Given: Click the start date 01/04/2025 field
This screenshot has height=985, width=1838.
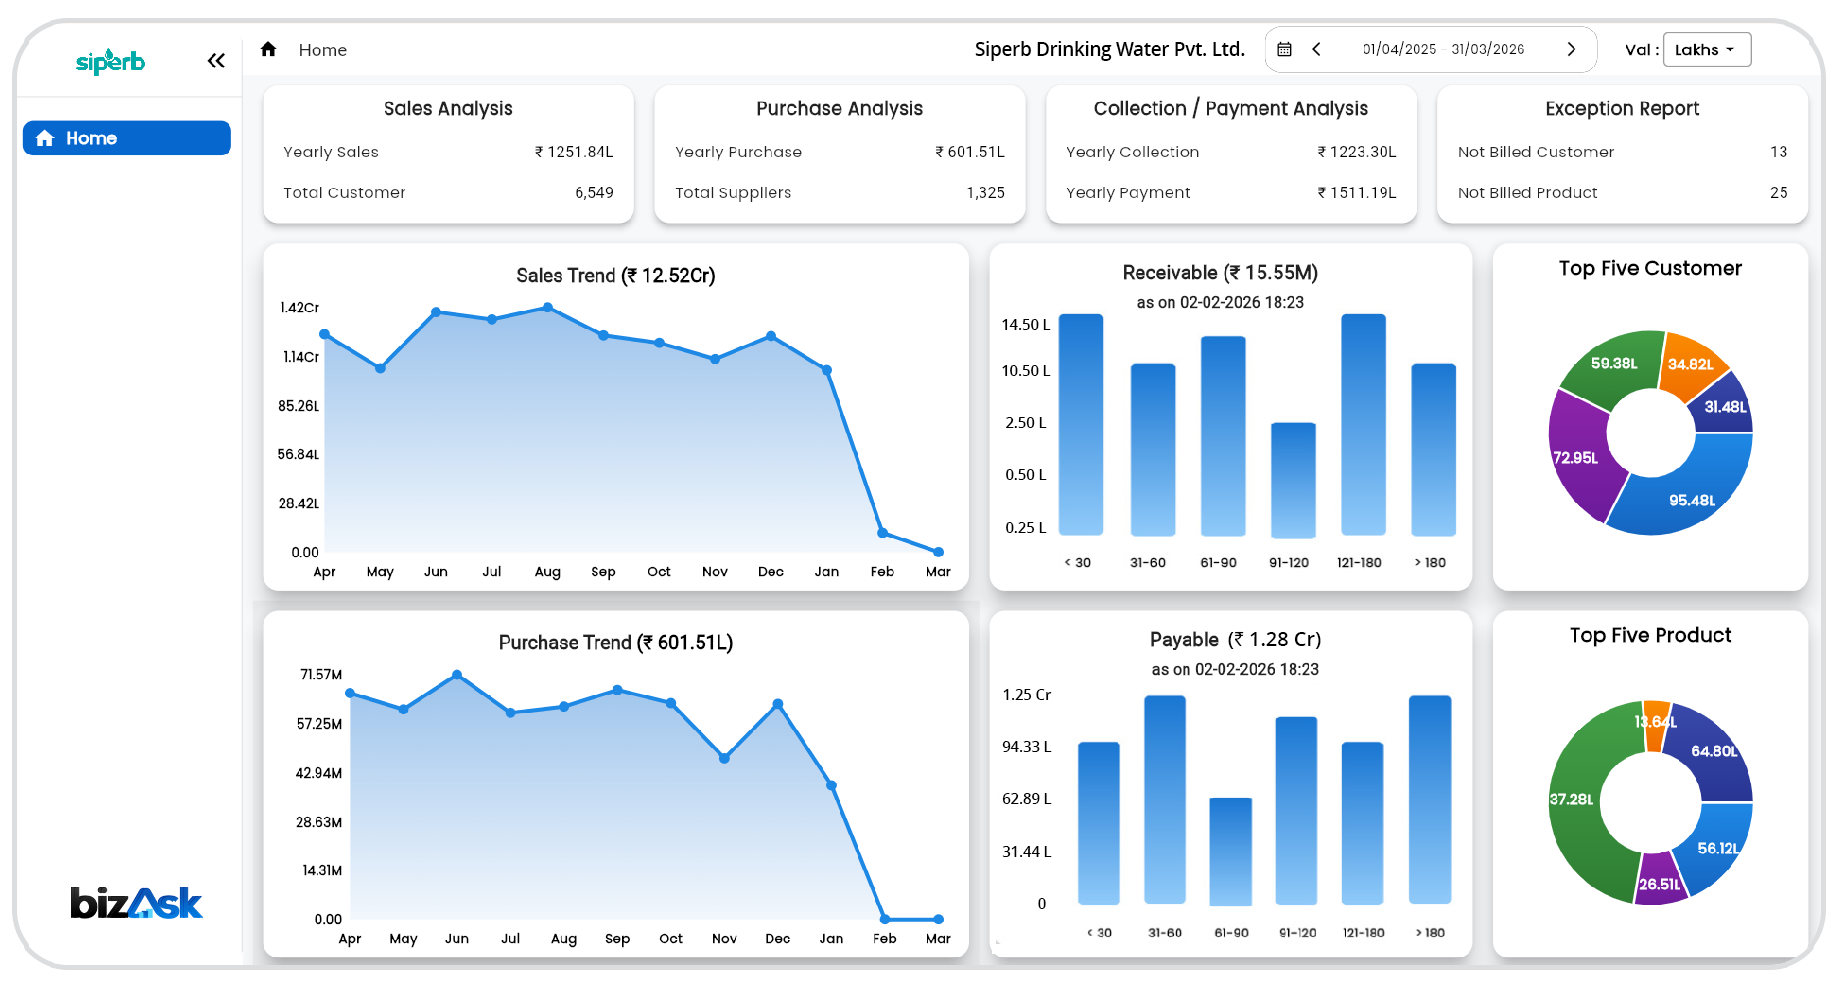Looking at the screenshot, I should tap(1399, 49).
